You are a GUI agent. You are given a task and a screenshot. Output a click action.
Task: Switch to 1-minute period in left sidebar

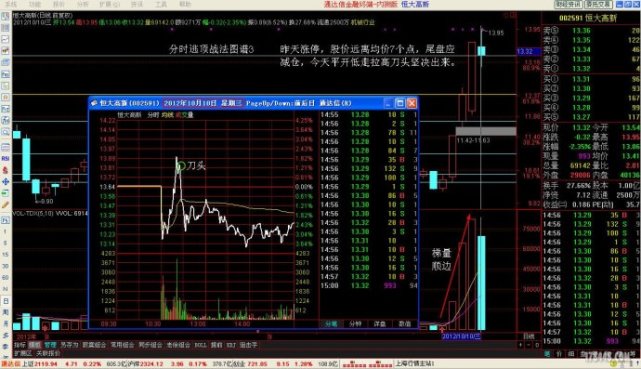[5, 231]
